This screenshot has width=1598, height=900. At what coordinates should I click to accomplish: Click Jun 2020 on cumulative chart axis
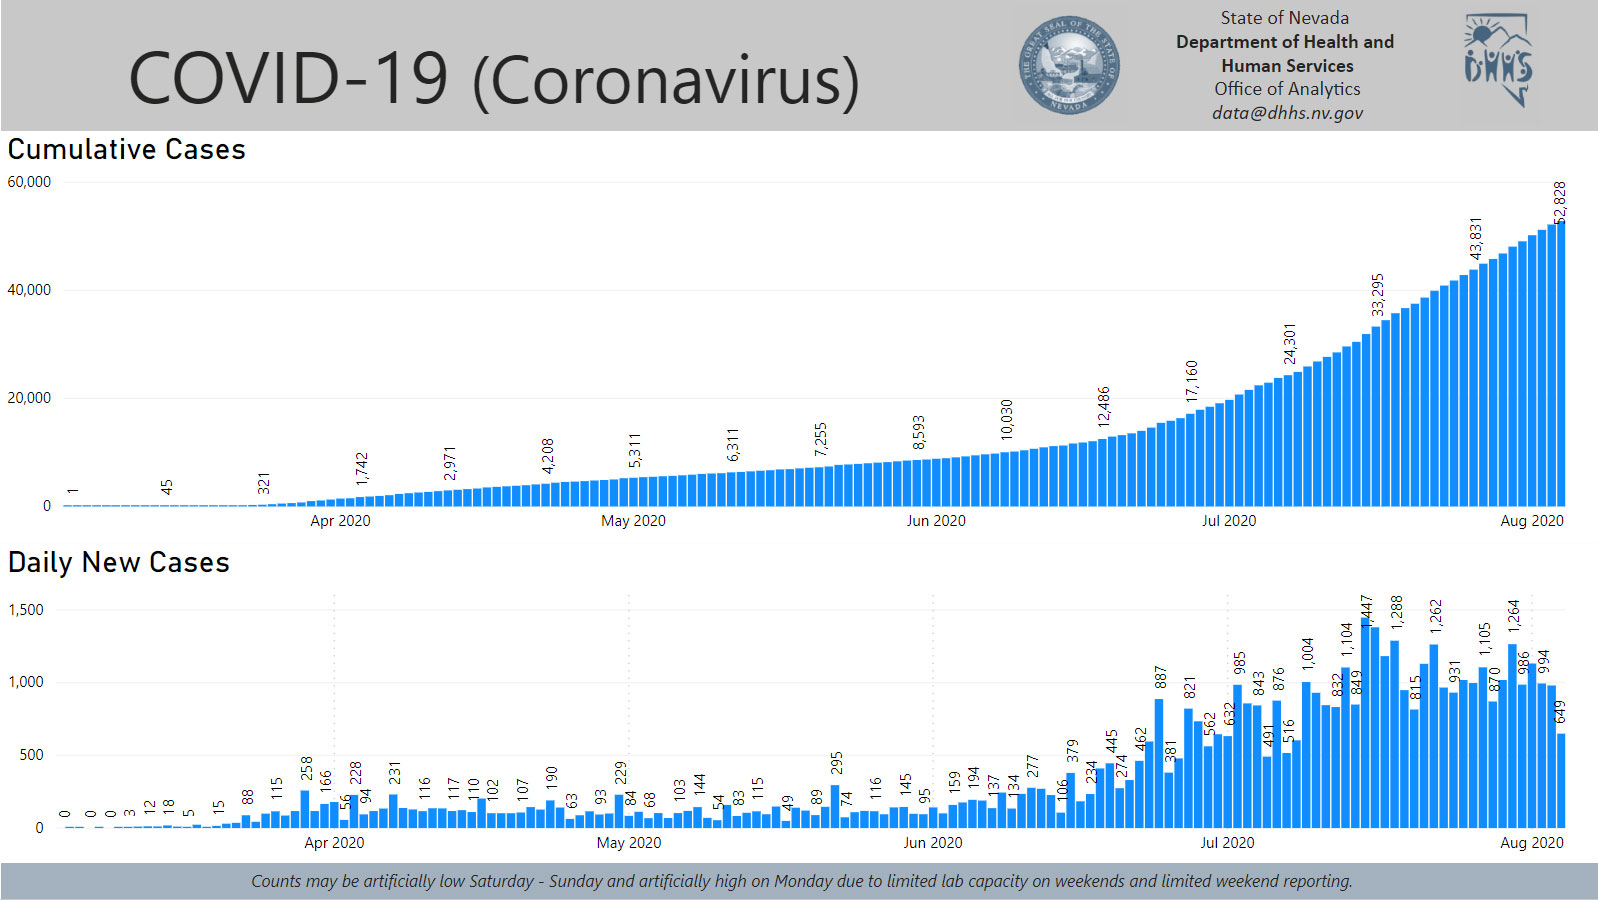coord(936,521)
